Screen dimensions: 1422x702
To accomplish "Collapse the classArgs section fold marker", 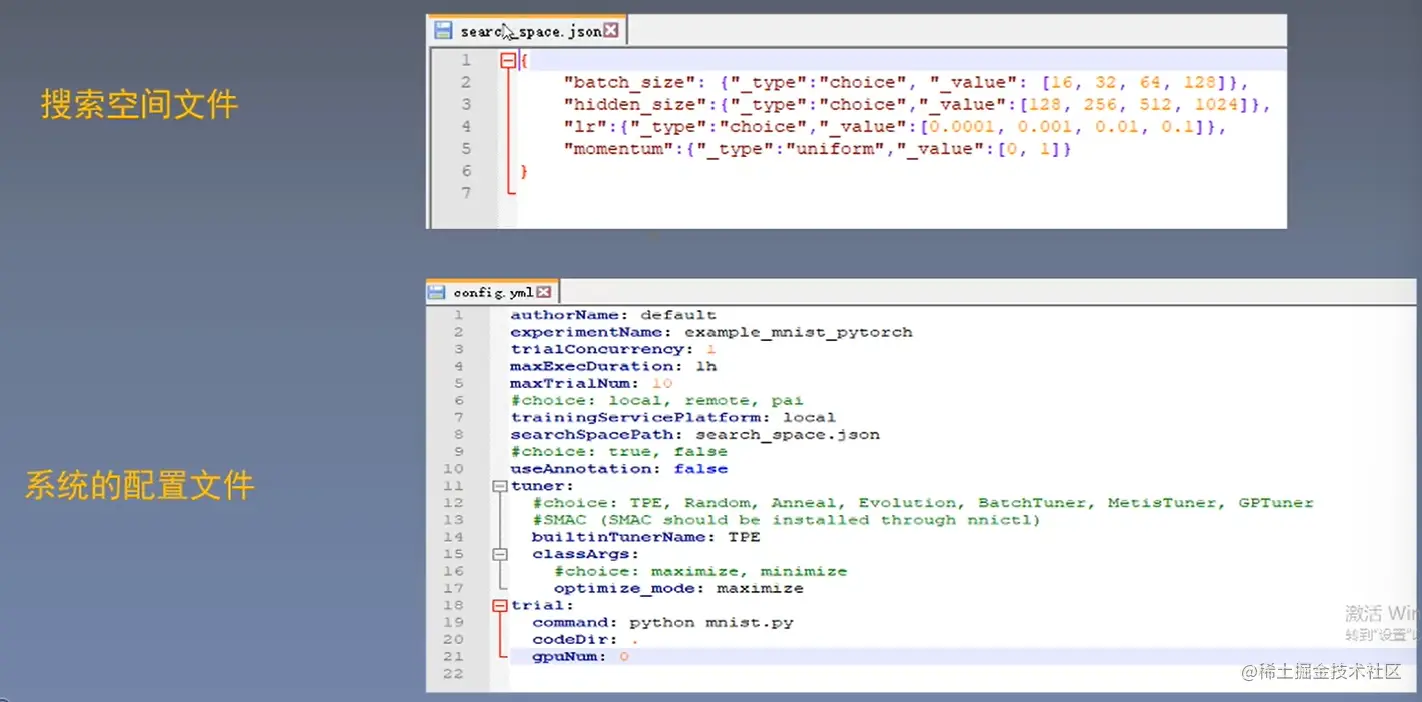I will [499, 554].
